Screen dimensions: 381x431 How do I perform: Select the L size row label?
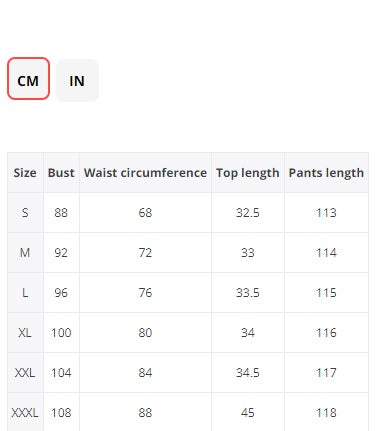(x=25, y=293)
